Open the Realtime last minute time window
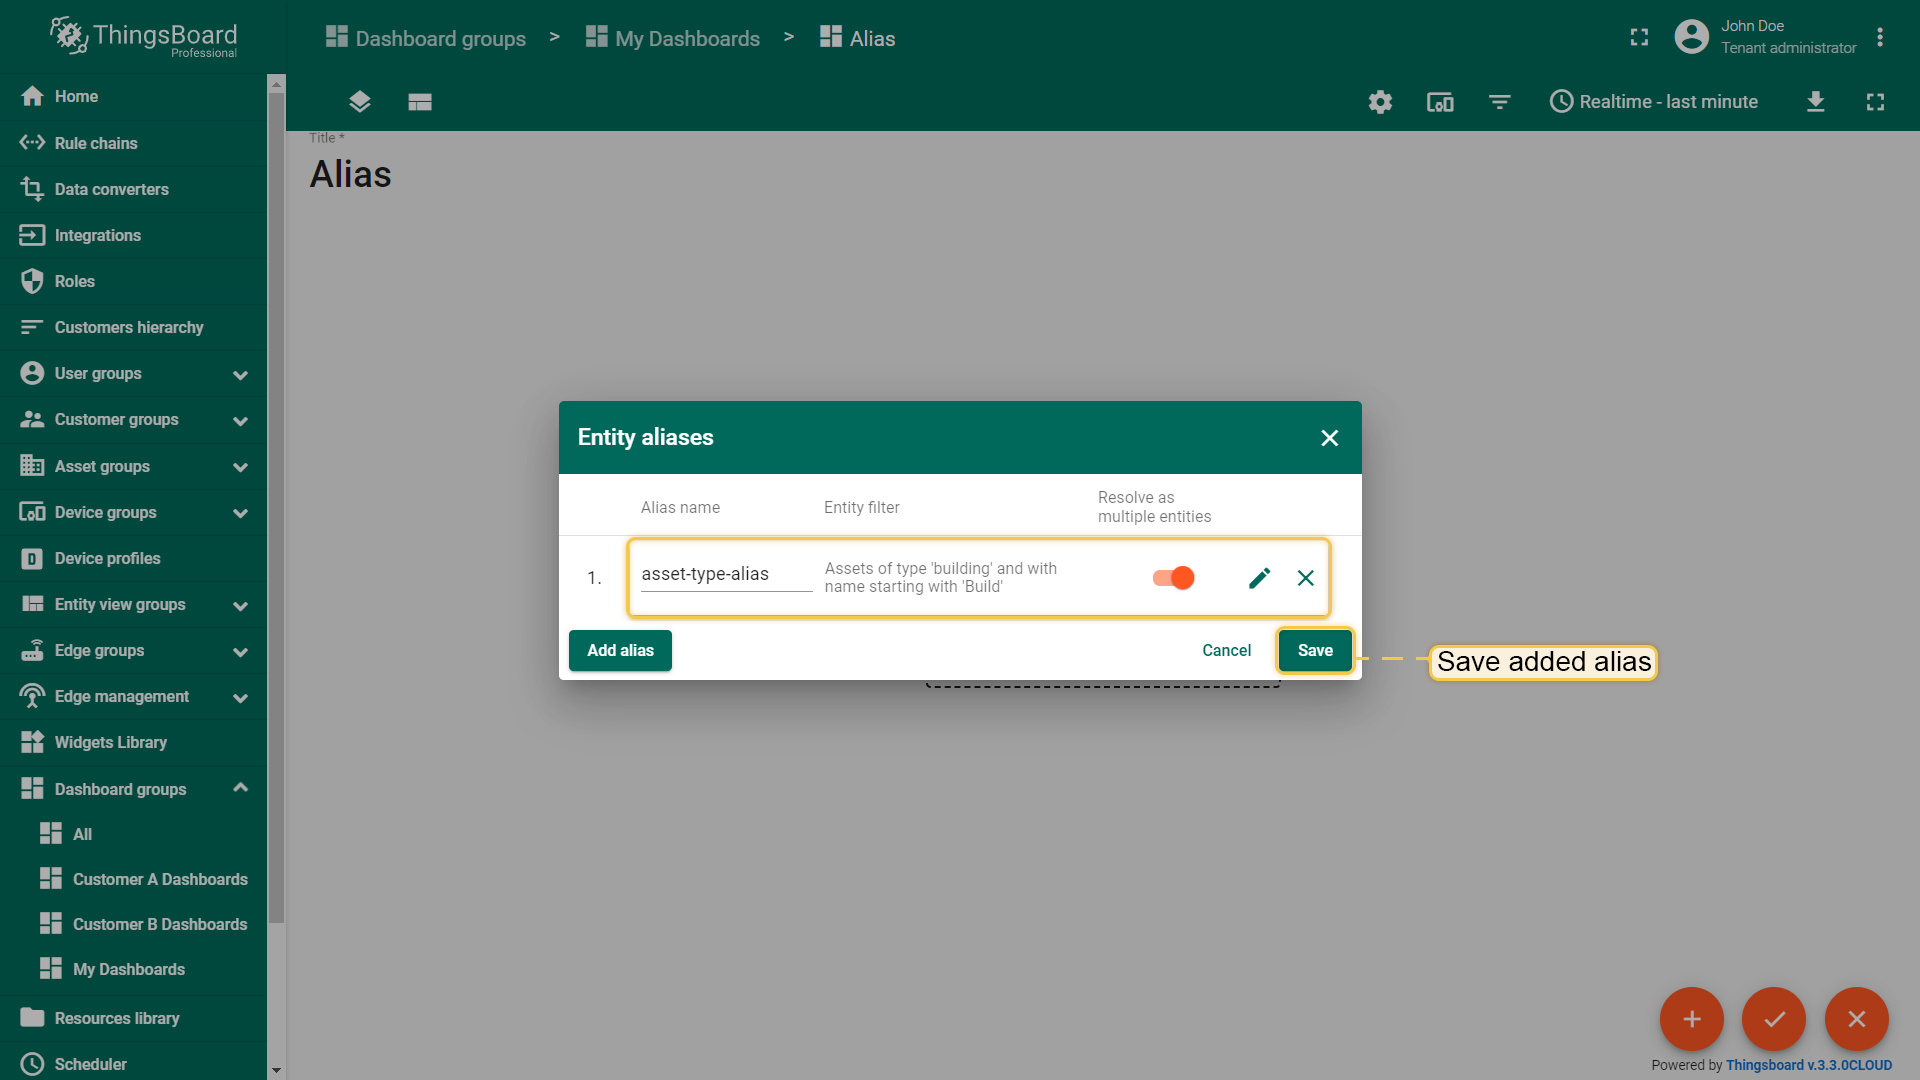The width and height of the screenshot is (1920, 1080). coord(1654,102)
